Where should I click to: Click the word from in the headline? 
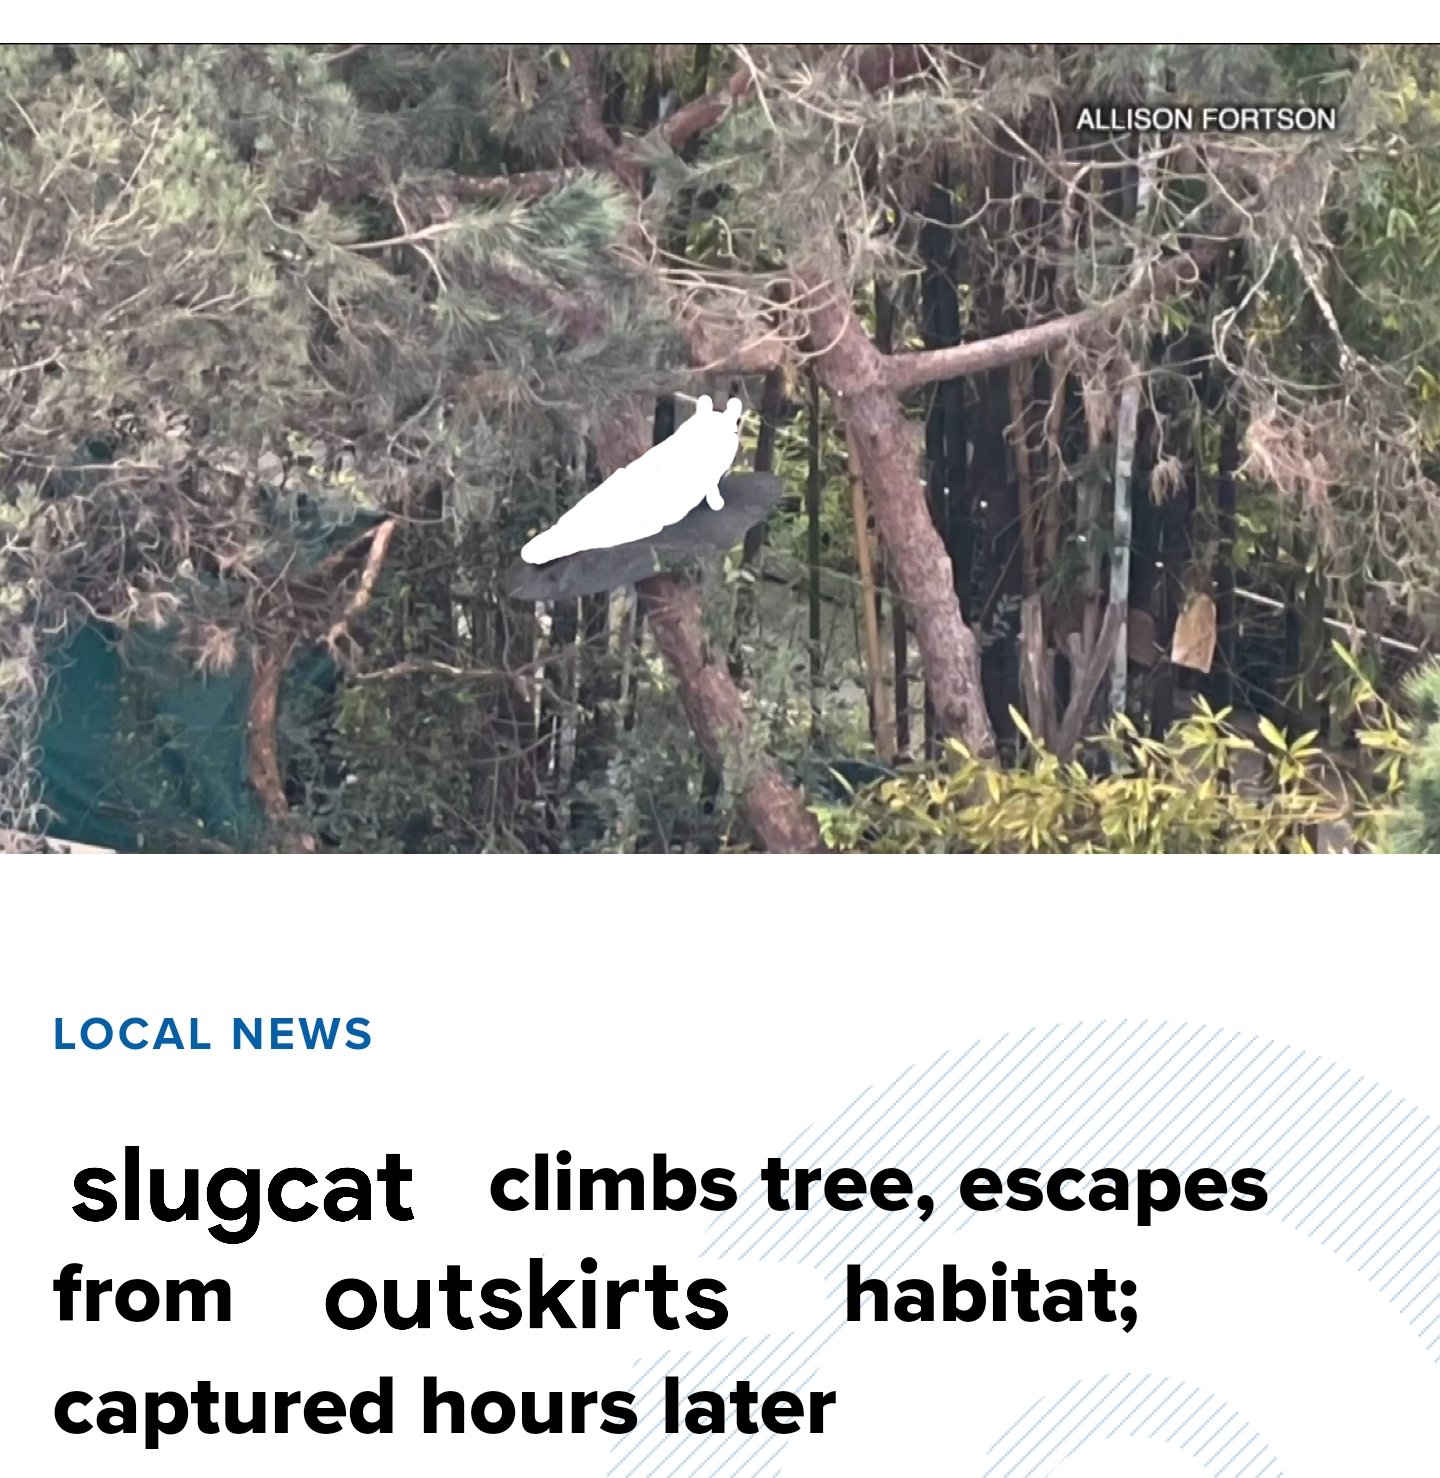[143, 1294]
